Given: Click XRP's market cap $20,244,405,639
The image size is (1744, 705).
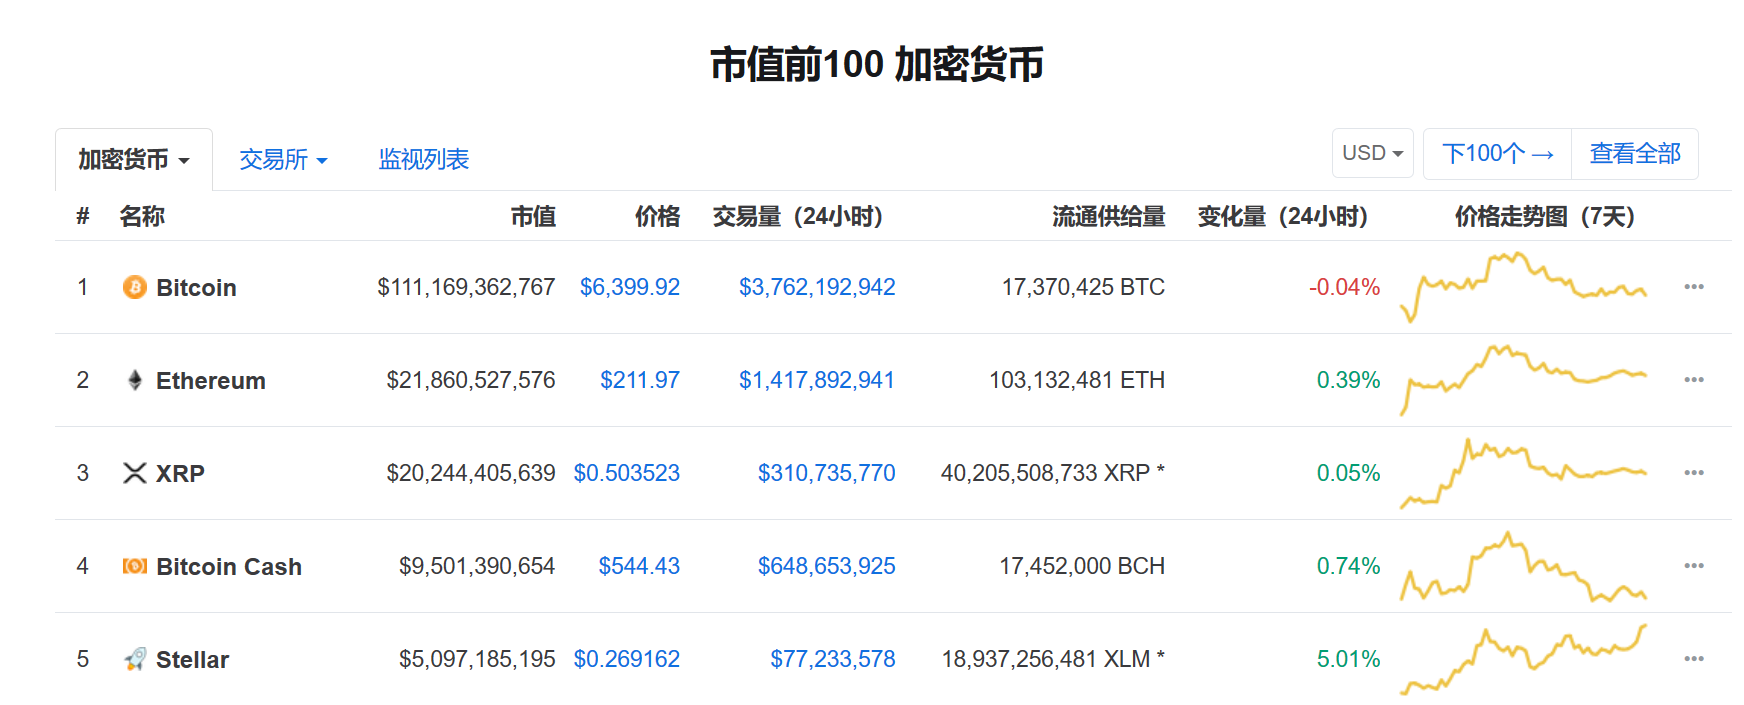Looking at the screenshot, I should coord(471,473).
